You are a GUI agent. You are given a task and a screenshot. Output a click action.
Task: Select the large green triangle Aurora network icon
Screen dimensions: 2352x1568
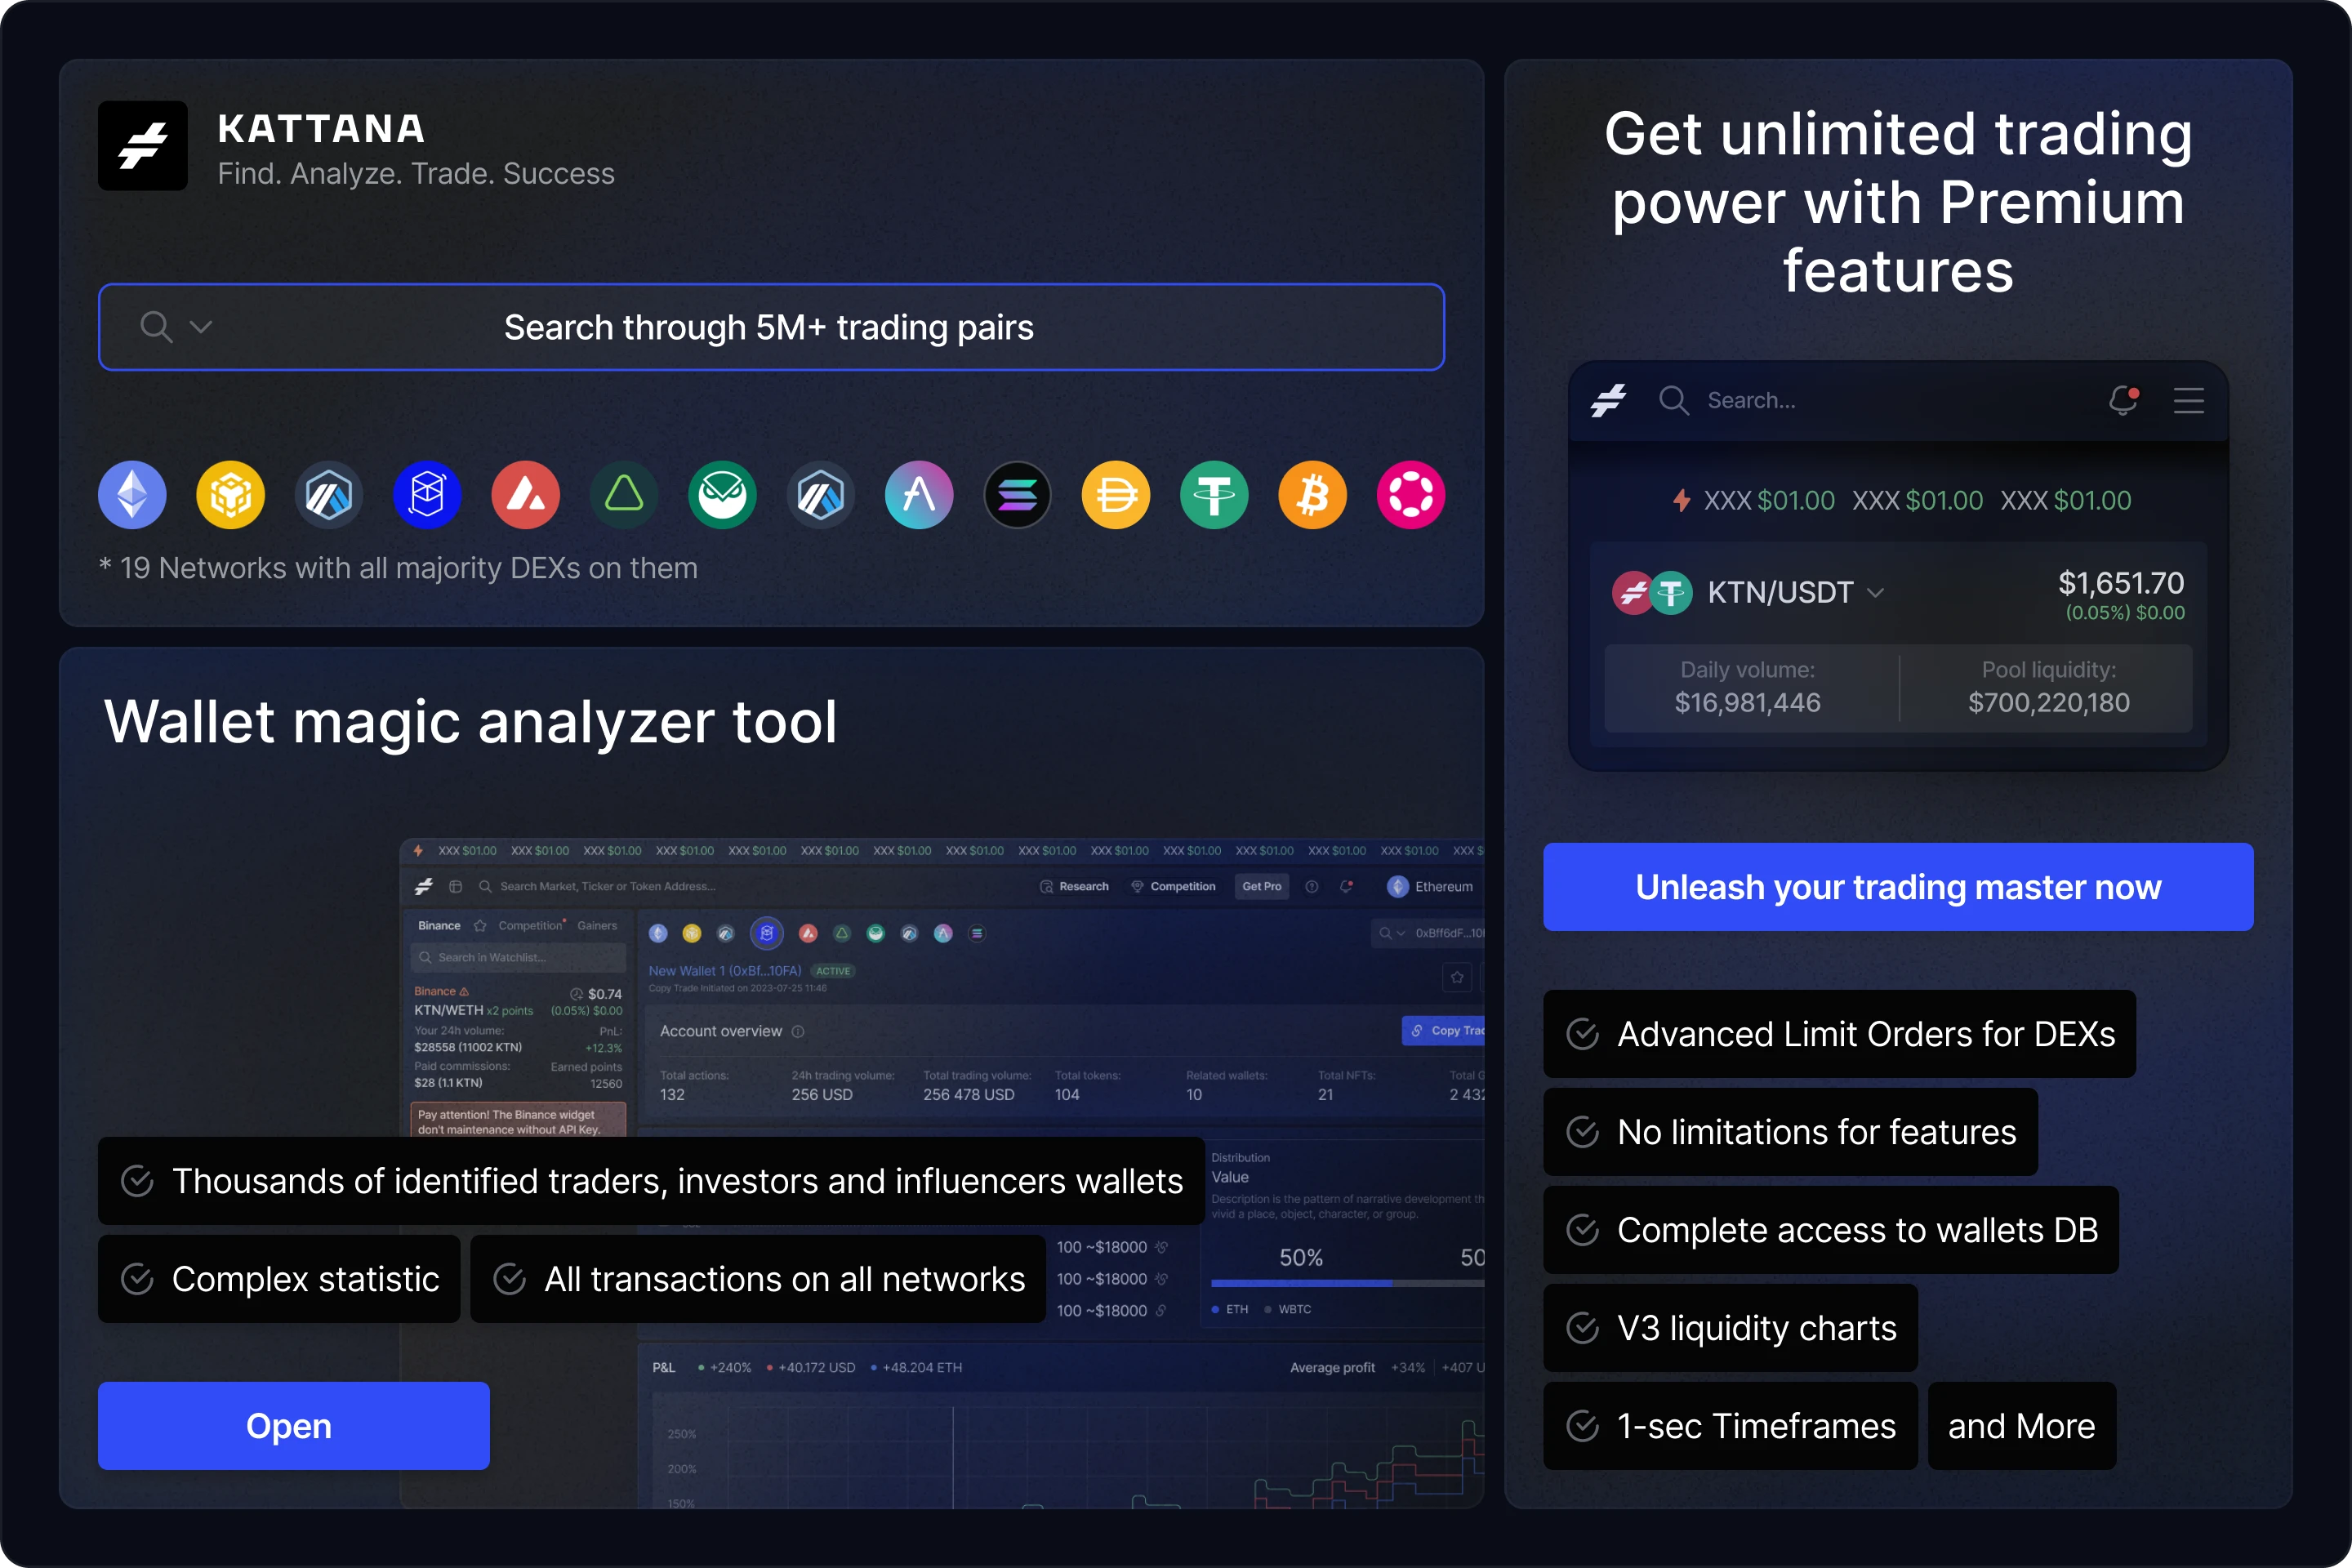click(624, 495)
